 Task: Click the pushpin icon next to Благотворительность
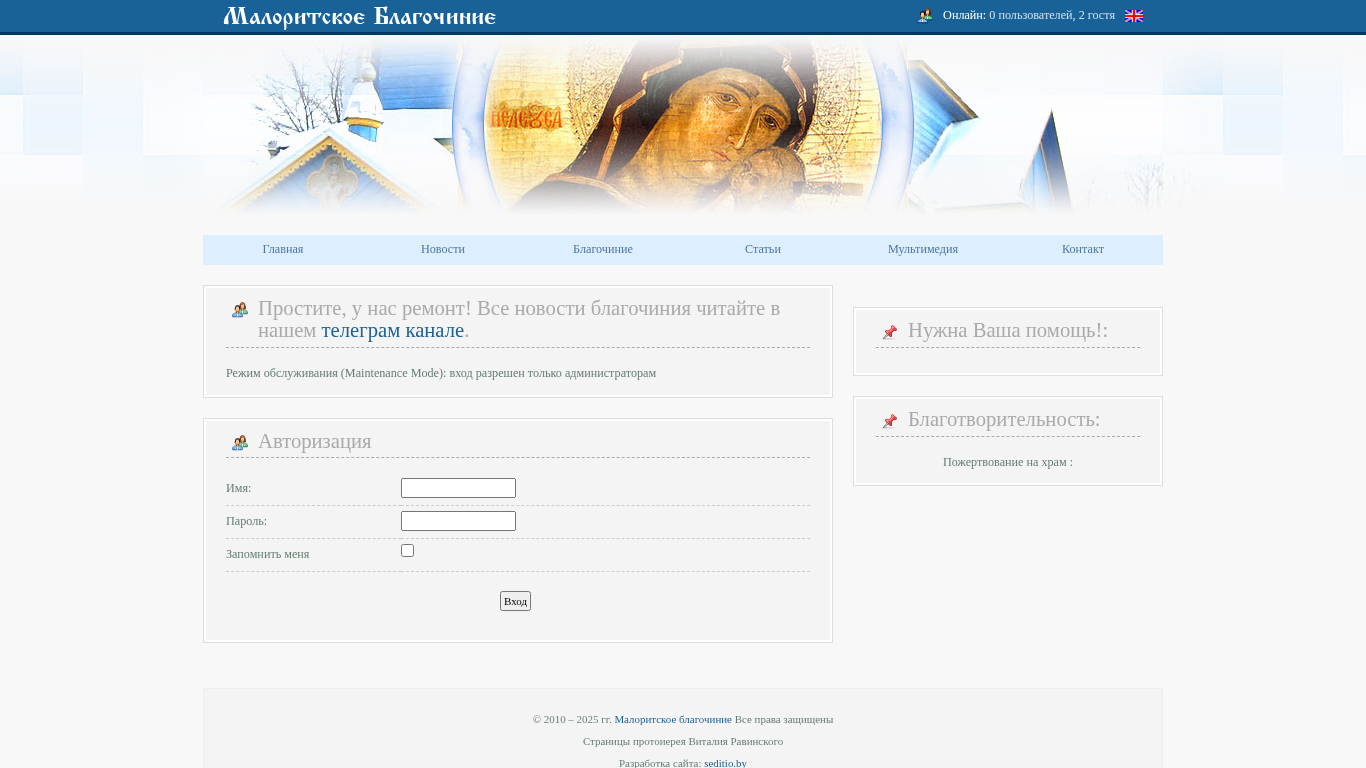(x=890, y=421)
